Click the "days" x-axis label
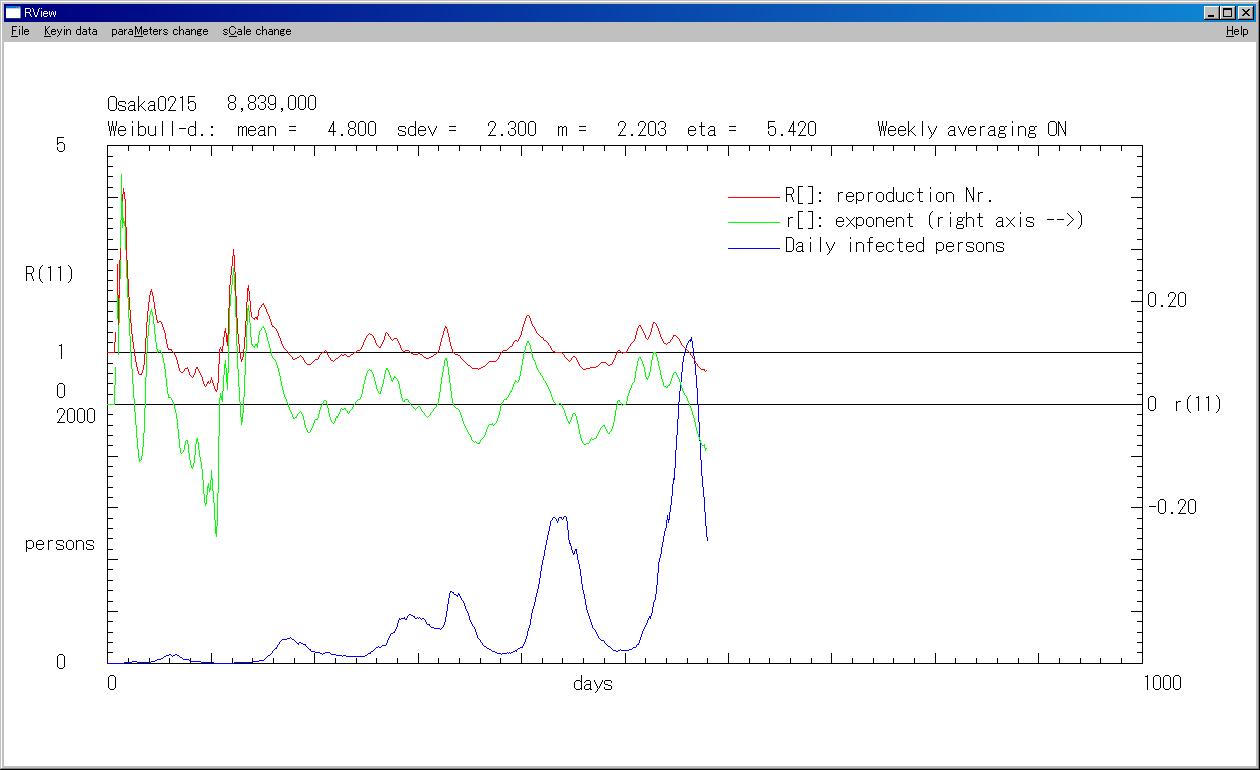Viewport: 1260px width, 770px height. pyautogui.click(x=593, y=684)
